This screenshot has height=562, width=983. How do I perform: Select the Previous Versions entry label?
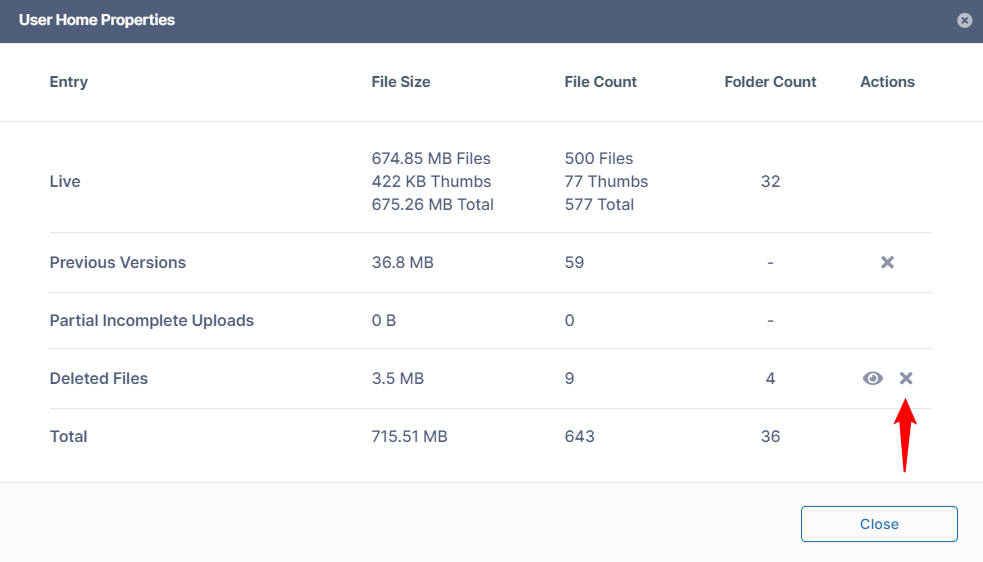point(118,263)
